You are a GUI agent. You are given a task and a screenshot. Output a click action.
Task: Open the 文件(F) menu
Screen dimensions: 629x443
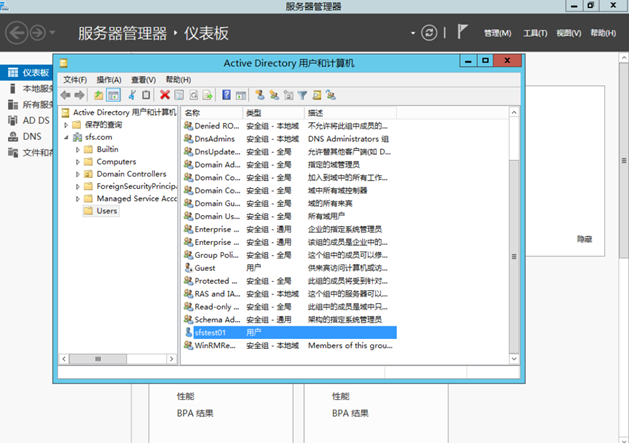click(75, 79)
